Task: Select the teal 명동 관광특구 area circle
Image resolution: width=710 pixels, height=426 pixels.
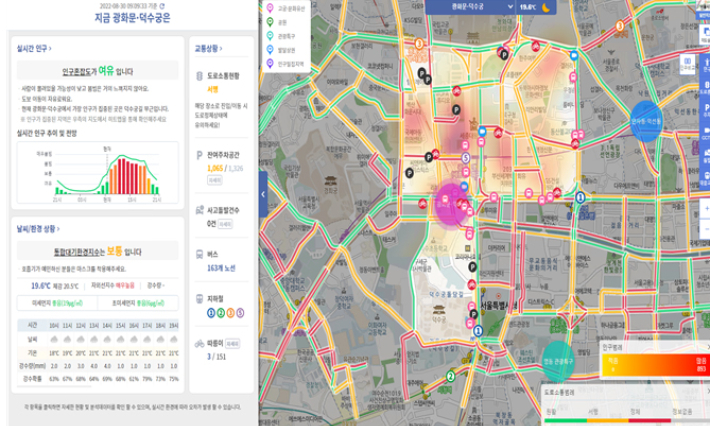Action: [559, 362]
